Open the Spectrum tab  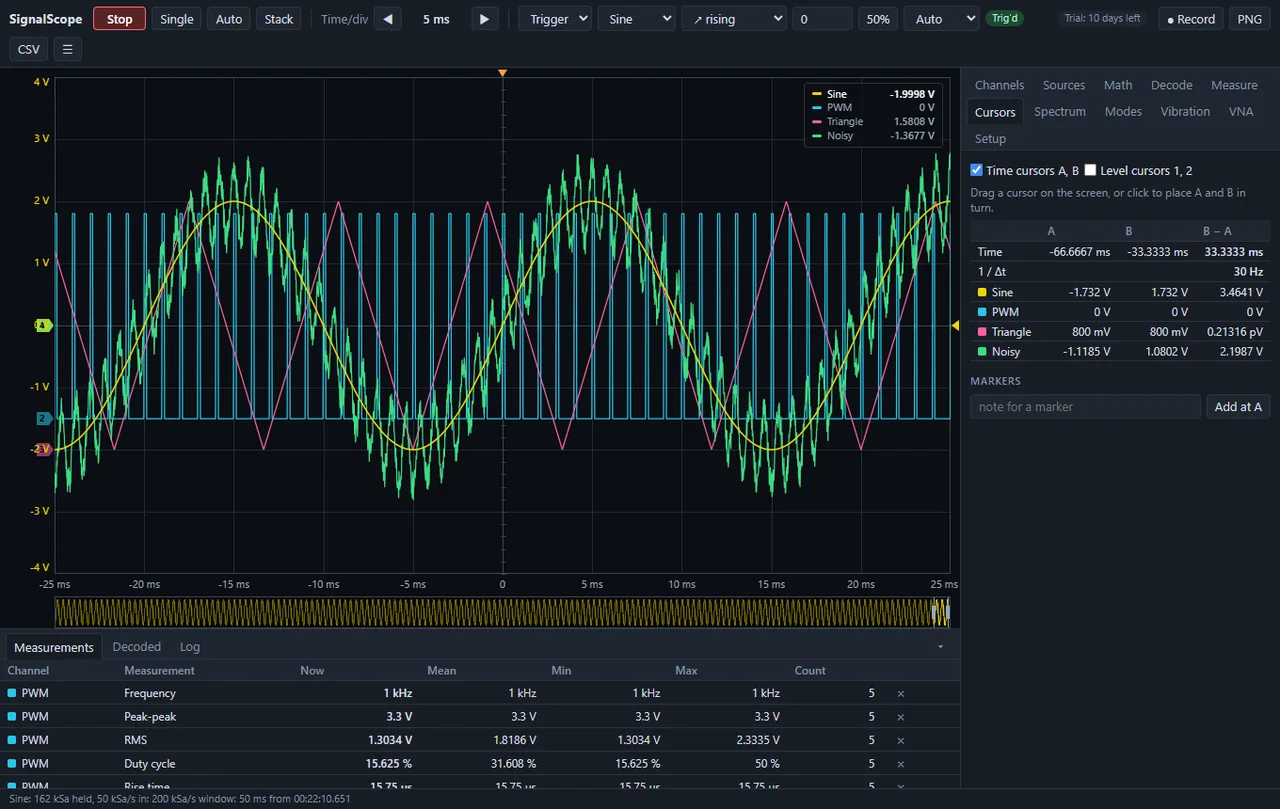(x=1060, y=111)
